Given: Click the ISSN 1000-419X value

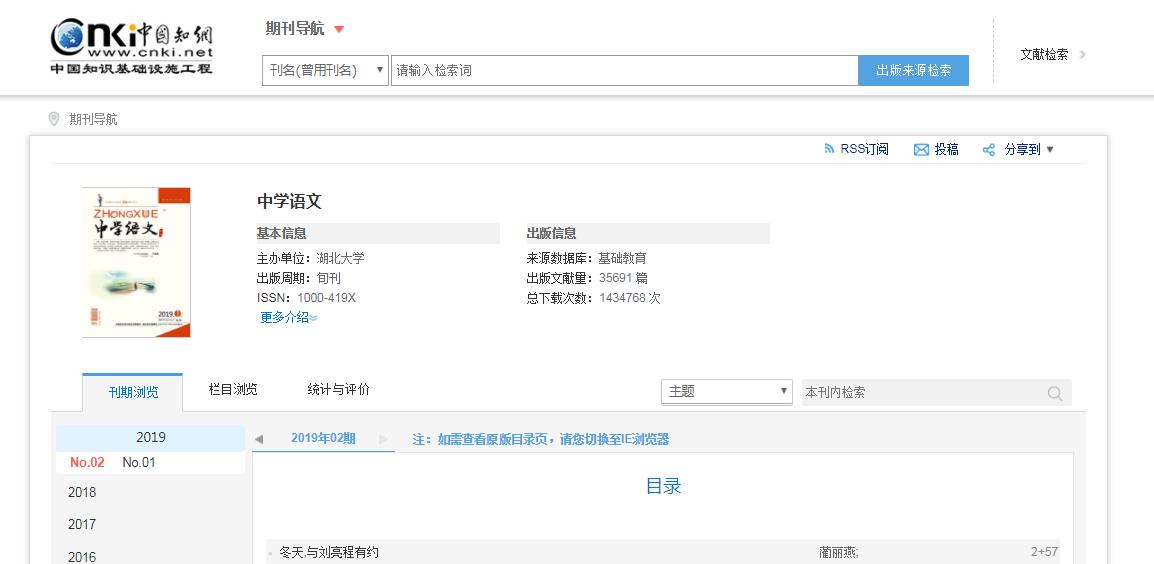Looking at the screenshot, I should [x=327, y=298].
